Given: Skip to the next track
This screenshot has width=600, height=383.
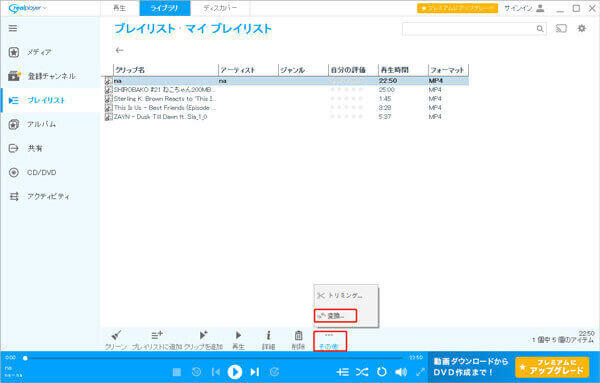Looking at the screenshot, I should [254, 372].
